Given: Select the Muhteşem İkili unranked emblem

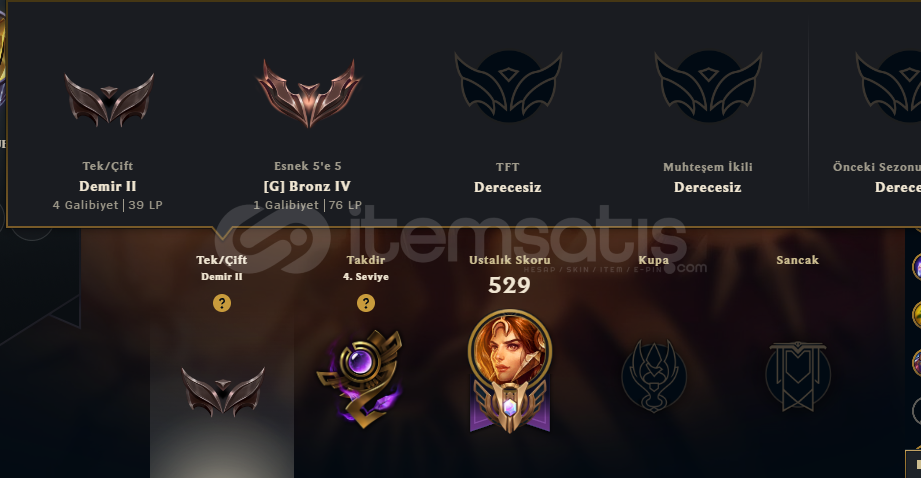Looking at the screenshot, I should click(x=708, y=86).
